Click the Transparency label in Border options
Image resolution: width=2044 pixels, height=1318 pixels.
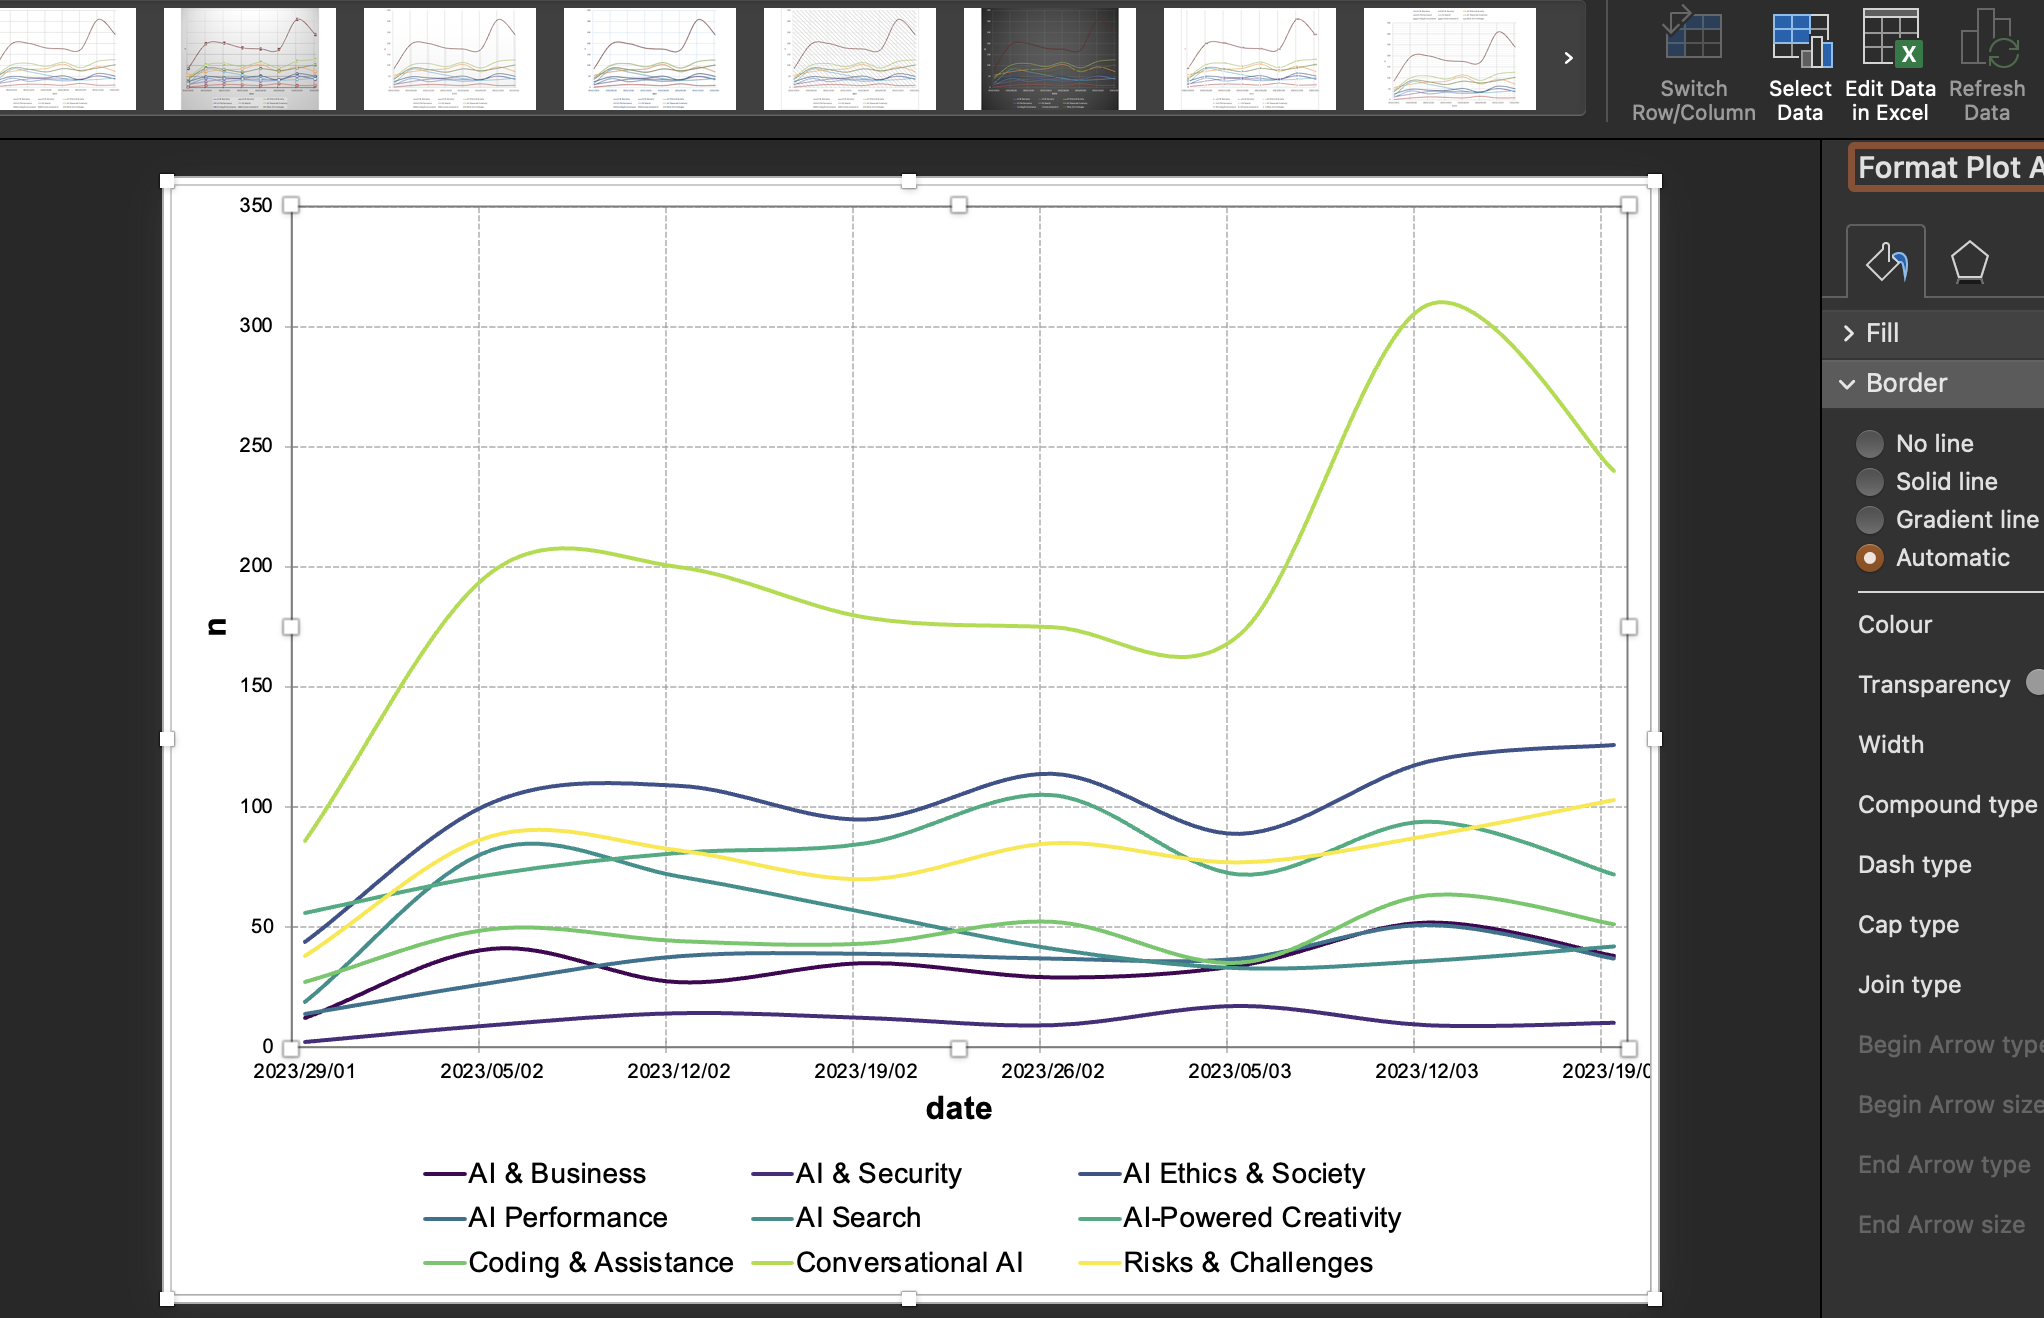[x=1934, y=685]
